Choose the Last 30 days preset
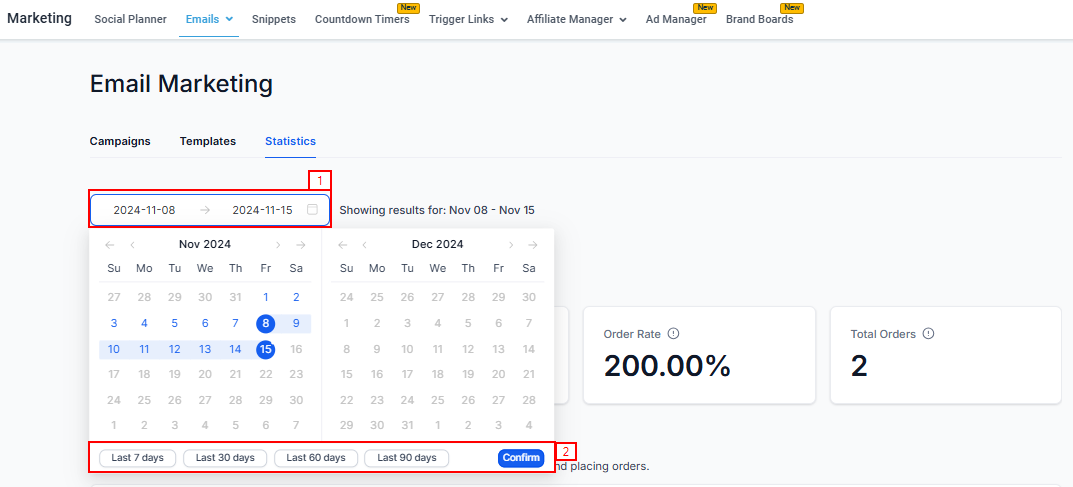This screenshot has width=1073, height=487. click(x=225, y=458)
